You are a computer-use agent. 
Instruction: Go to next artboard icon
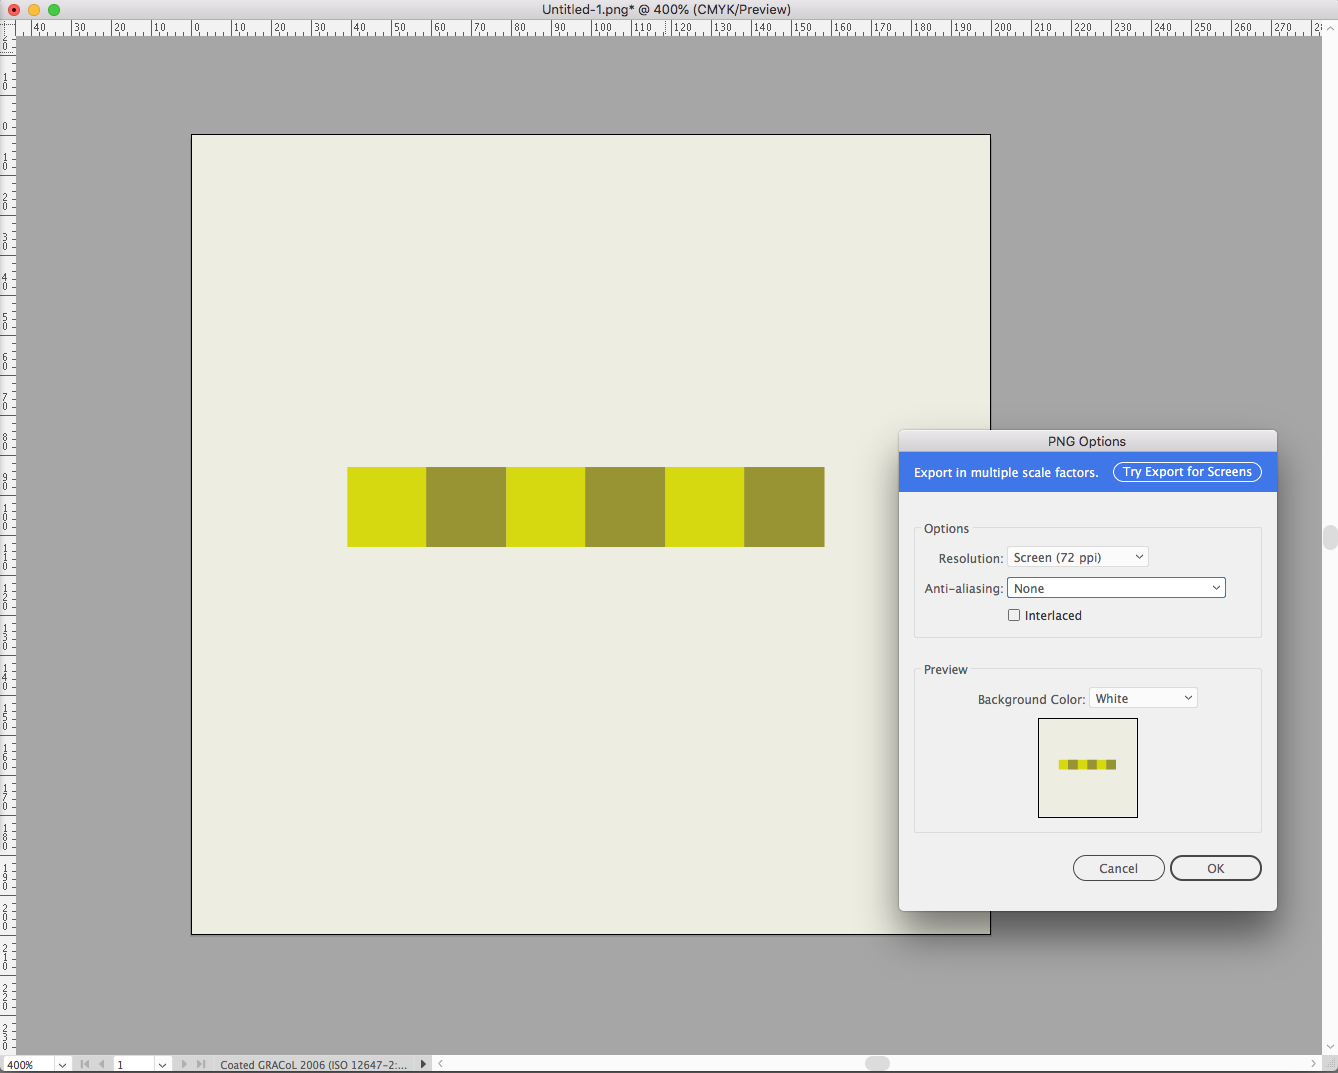184,1064
